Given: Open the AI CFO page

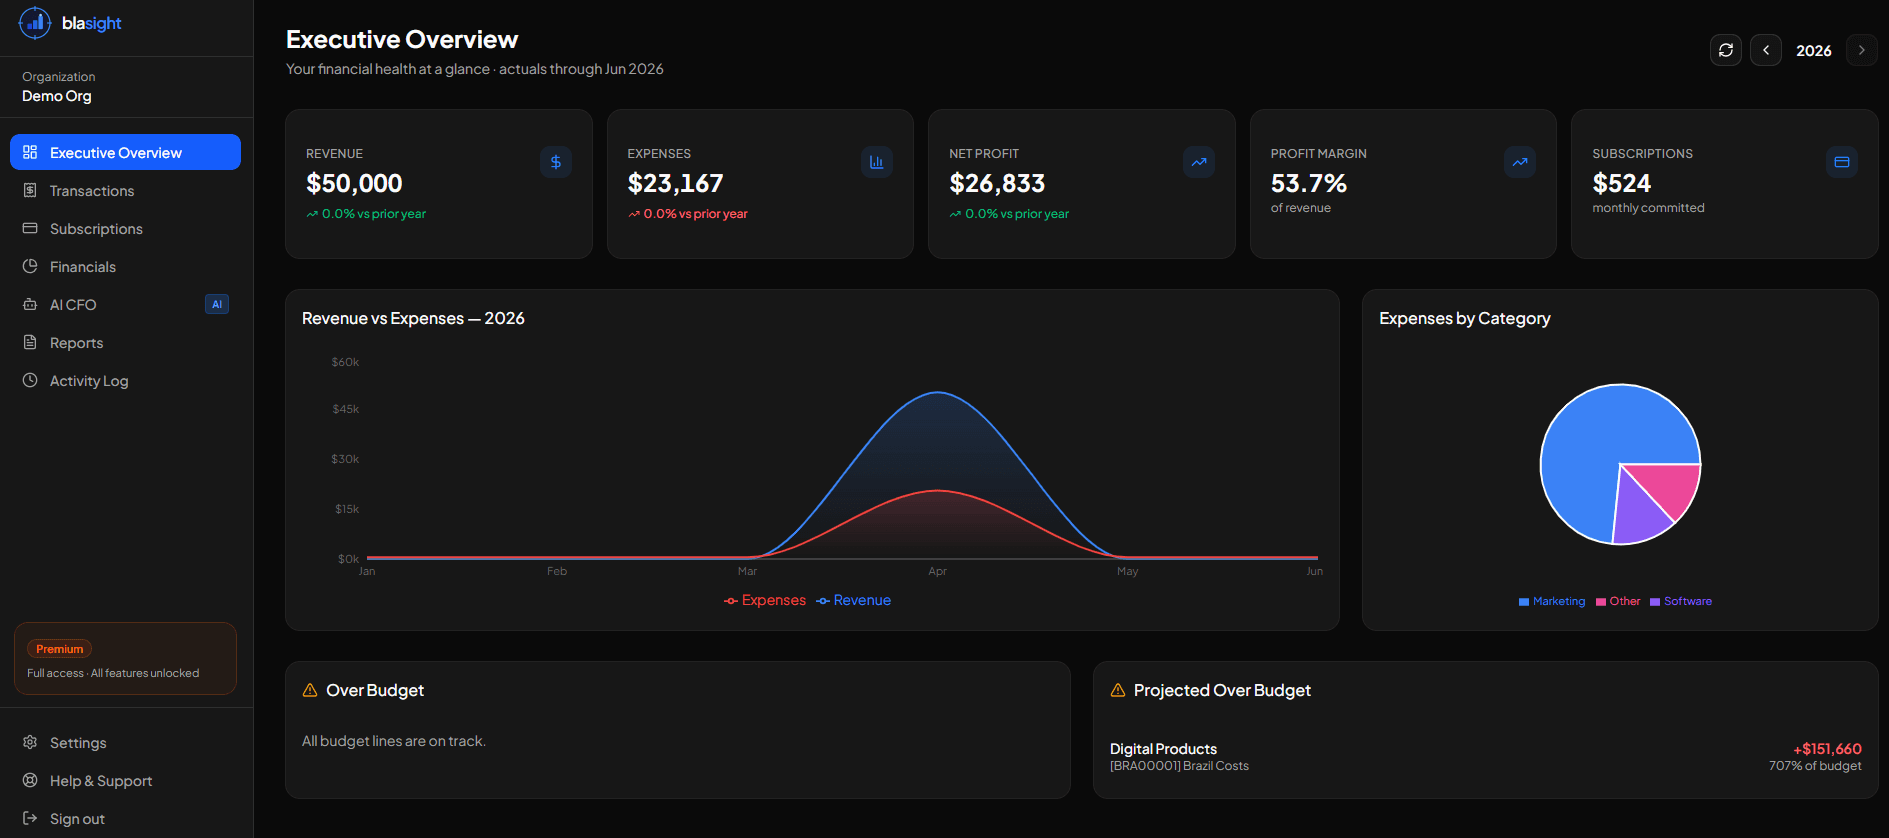Looking at the screenshot, I should point(125,304).
